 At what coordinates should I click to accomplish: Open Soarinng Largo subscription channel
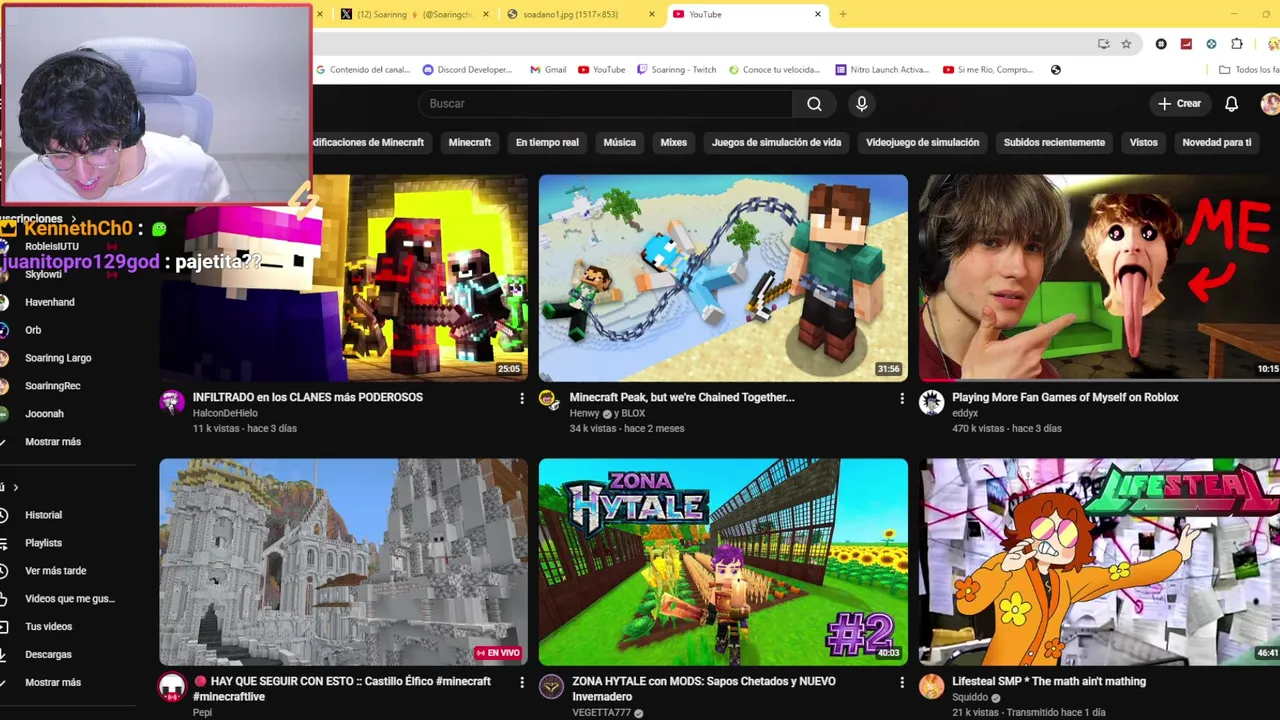pyautogui.click(x=58, y=358)
